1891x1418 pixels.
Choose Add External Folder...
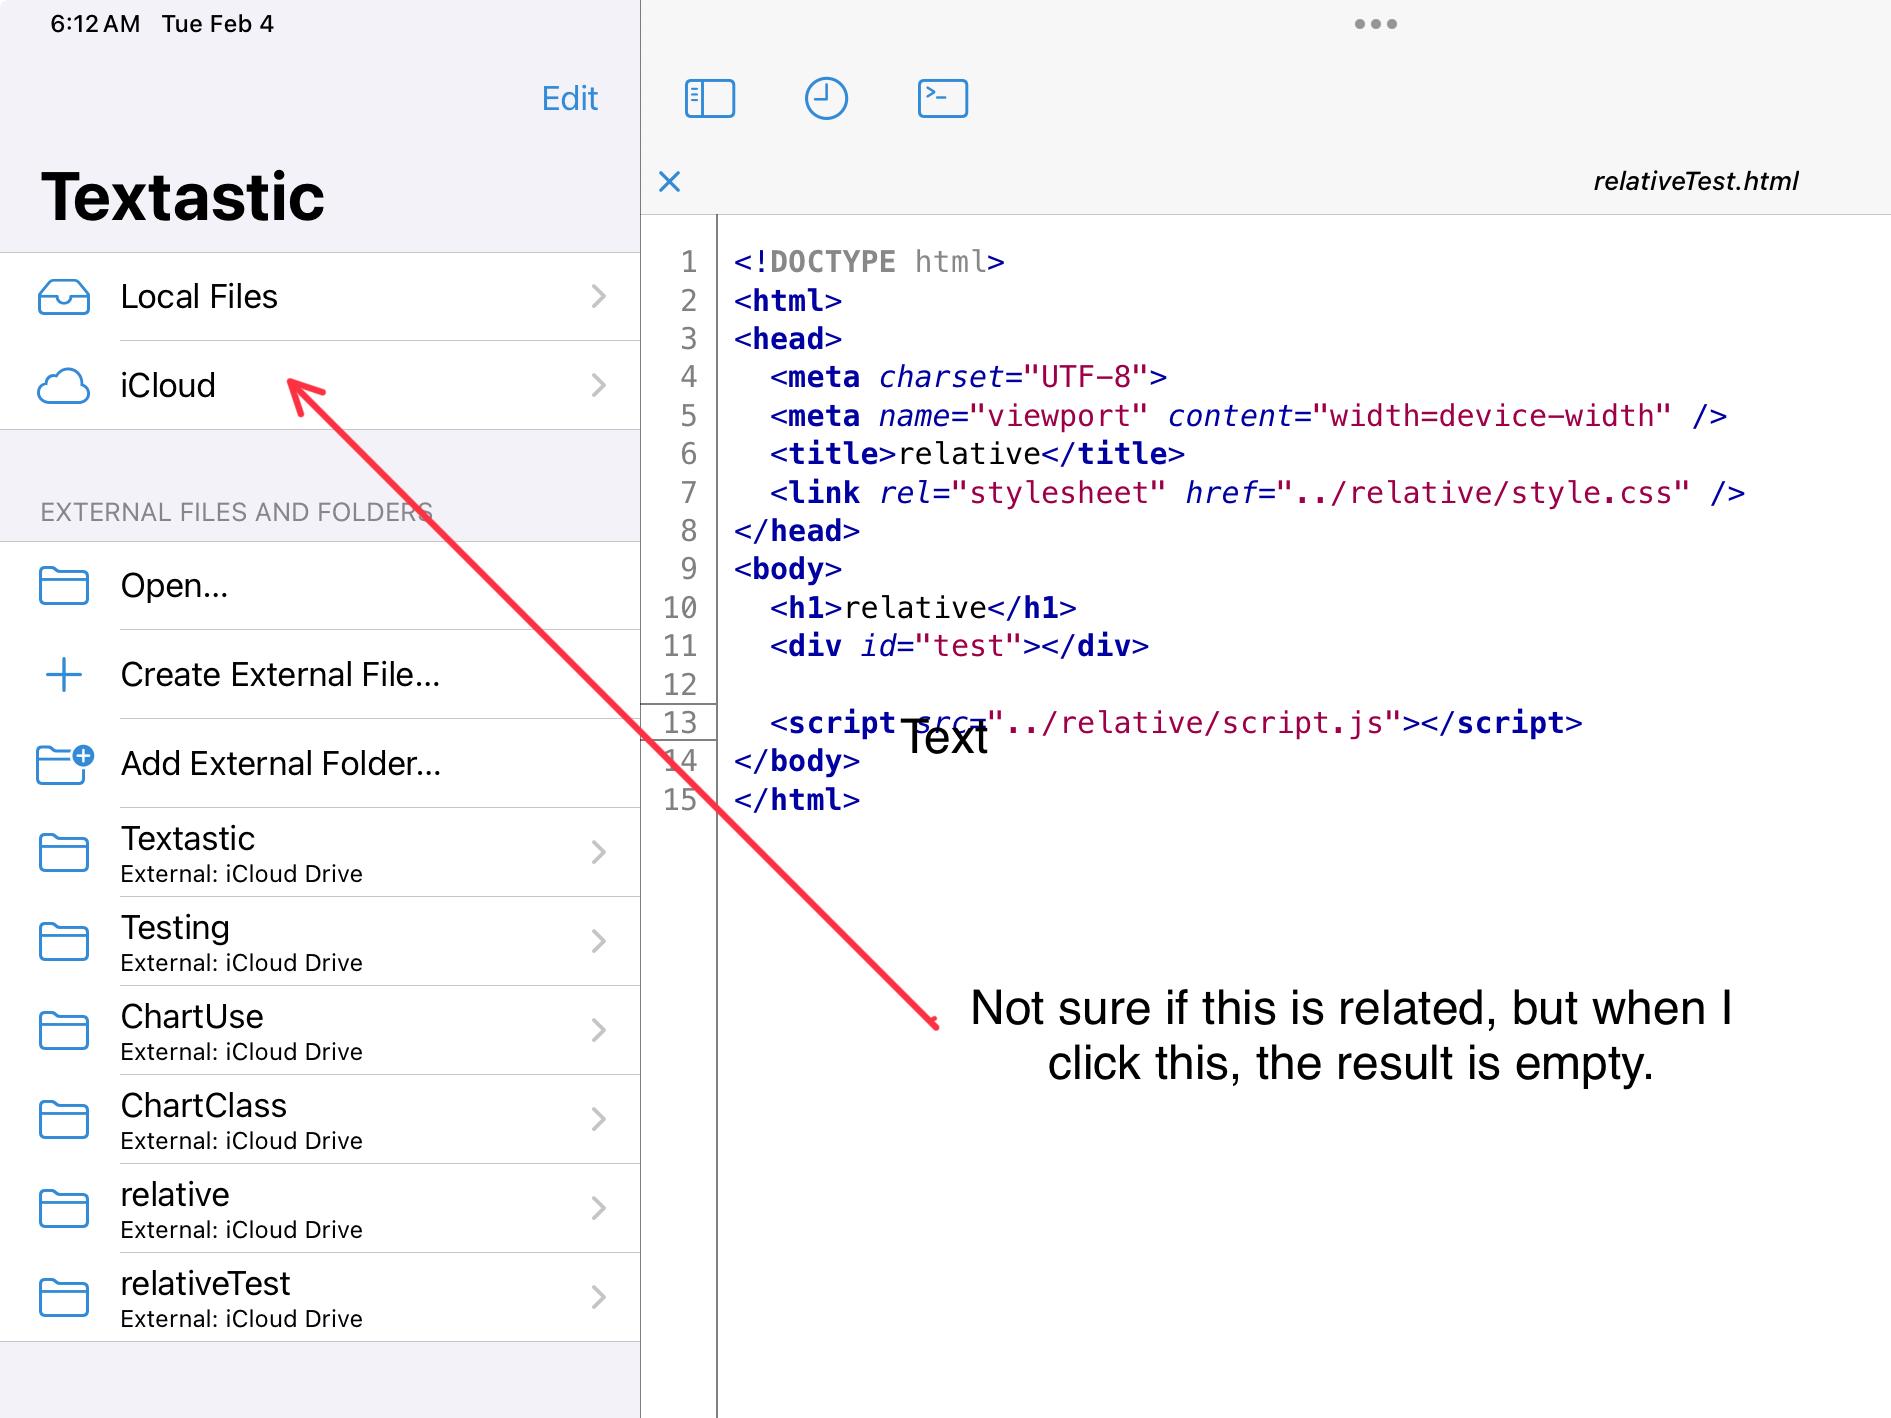pos(320,764)
